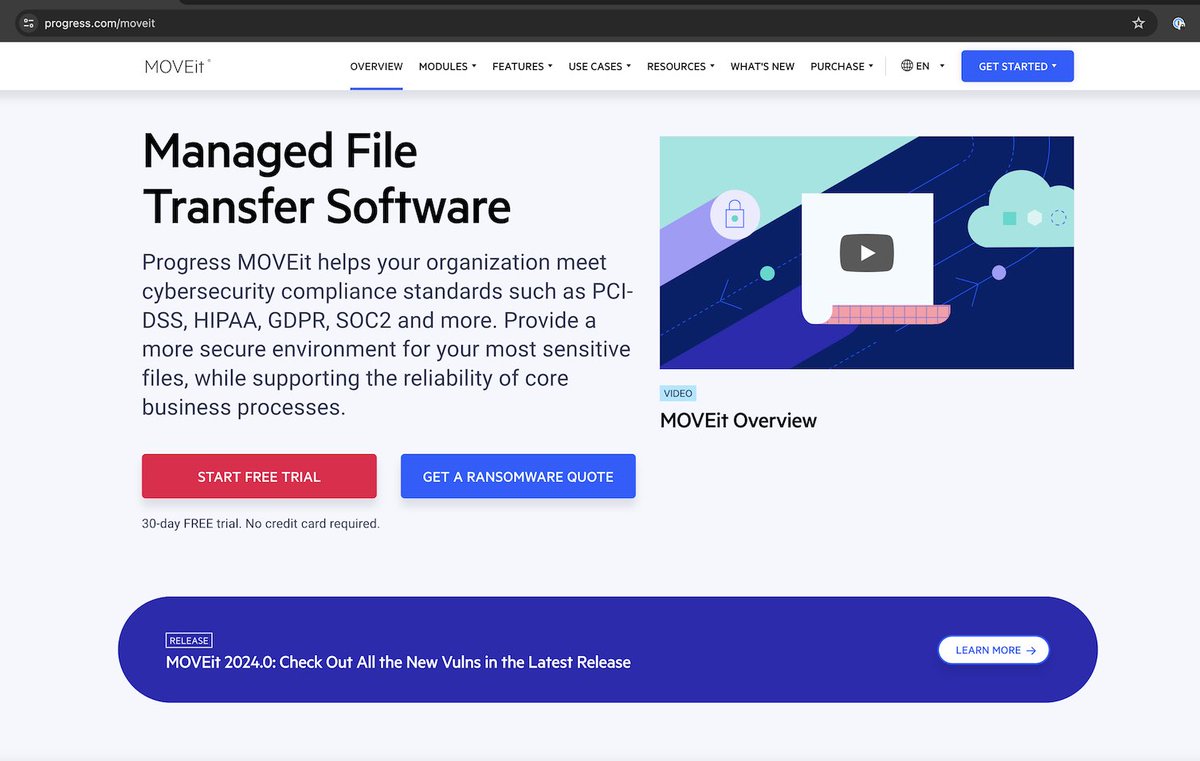The height and width of the screenshot is (761, 1200).
Task: Expand the Resources menu
Action: coord(681,66)
